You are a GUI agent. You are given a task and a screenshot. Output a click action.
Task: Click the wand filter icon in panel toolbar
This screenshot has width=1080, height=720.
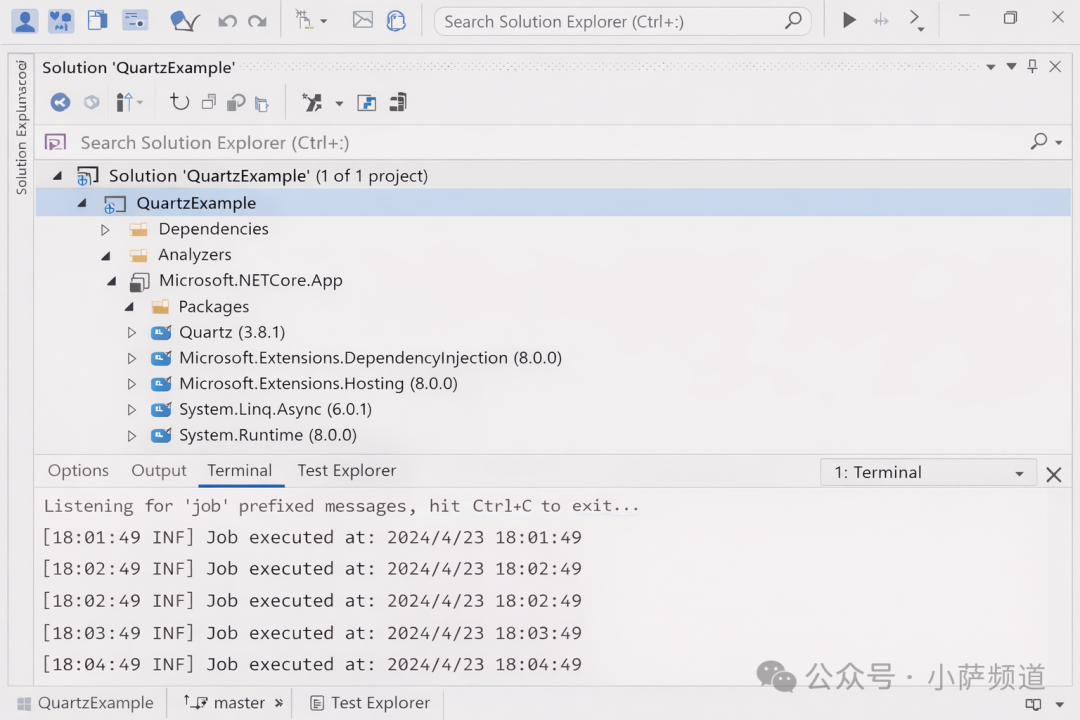point(312,103)
